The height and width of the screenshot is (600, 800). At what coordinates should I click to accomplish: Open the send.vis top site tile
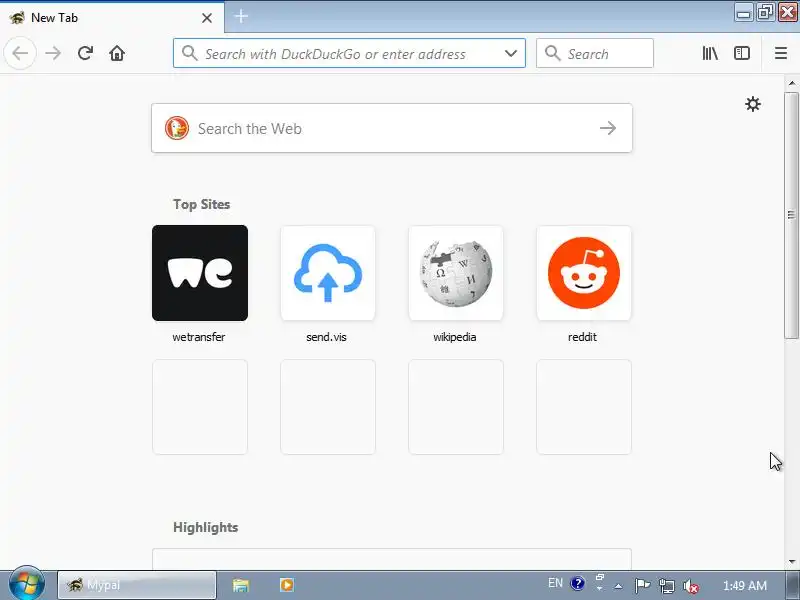coord(328,273)
